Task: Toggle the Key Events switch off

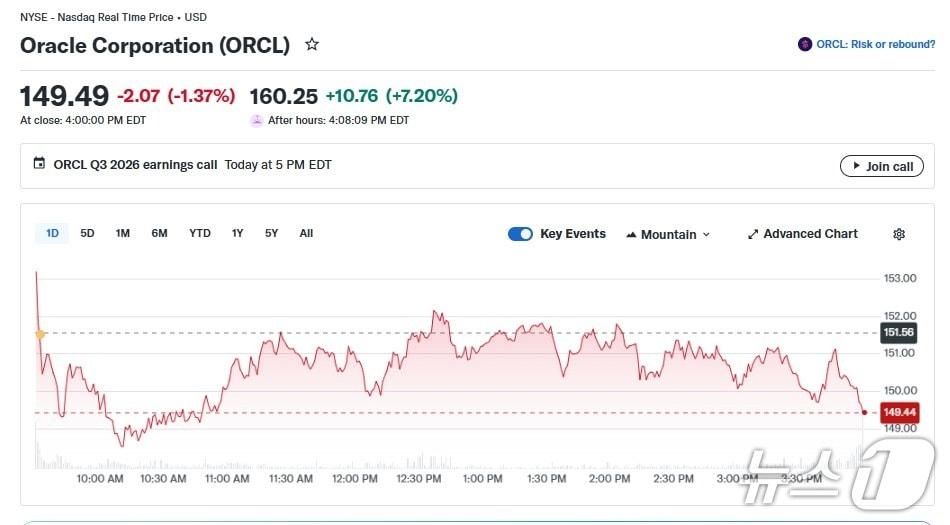Action: (x=520, y=234)
